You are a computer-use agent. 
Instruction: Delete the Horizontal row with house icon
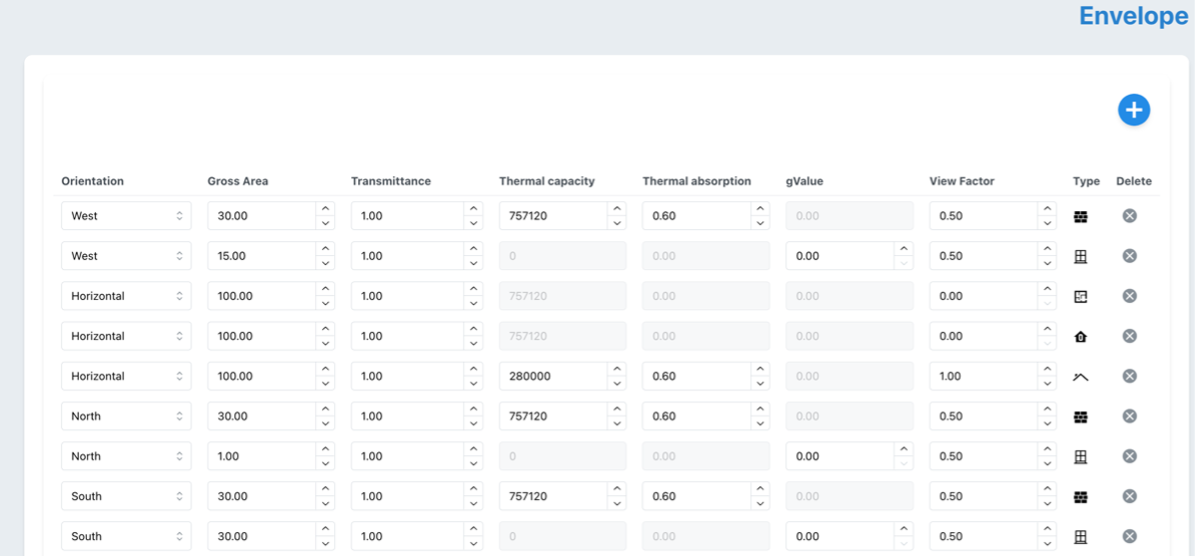(1130, 336)
